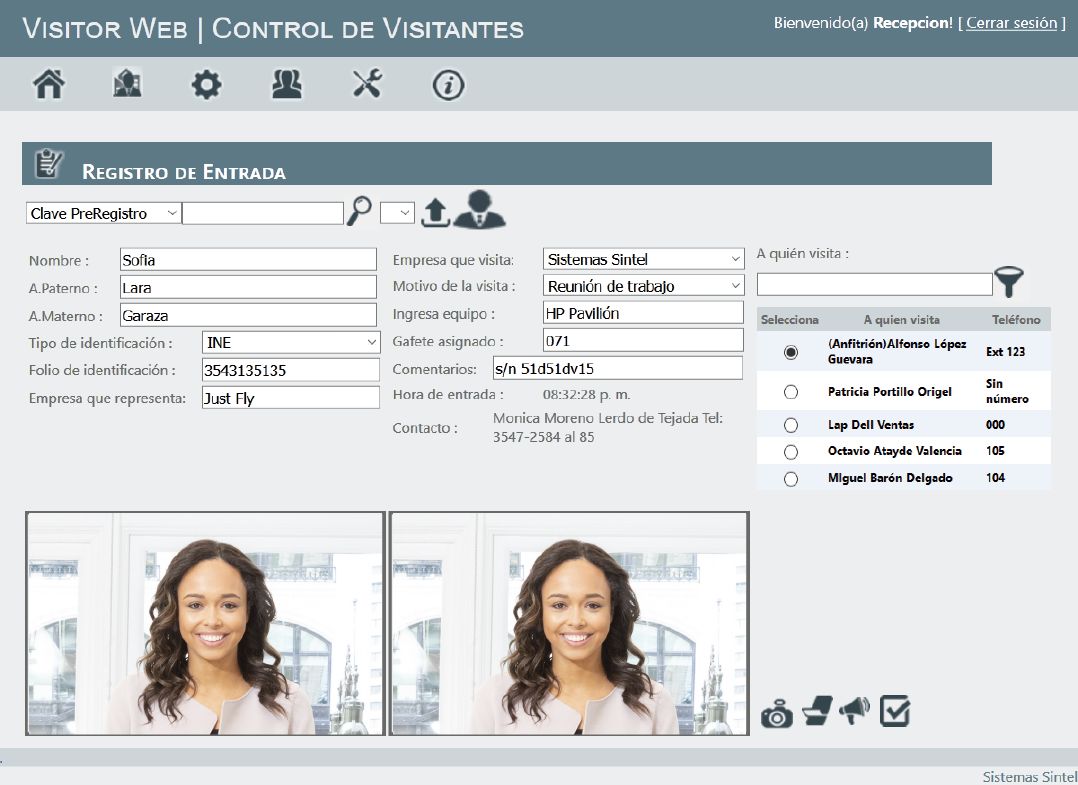The height and width of the screenshot is (785, 1078).
Task: Open the tools/maintenance icon
Action: 367,85
